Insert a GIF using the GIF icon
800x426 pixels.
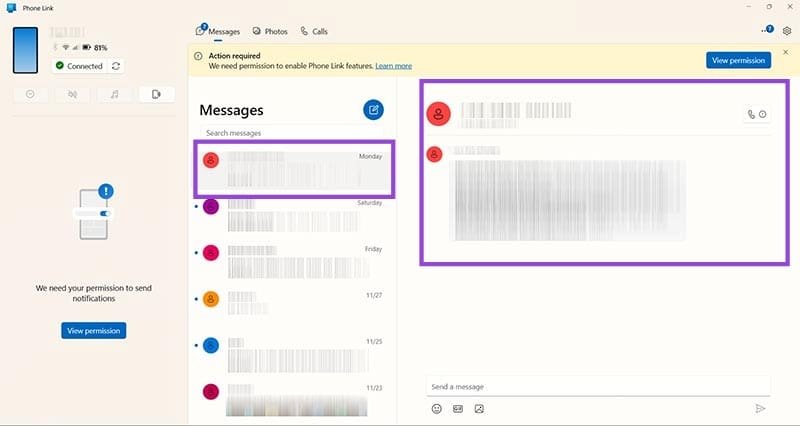pyautogui.click(x=458, y=409)
